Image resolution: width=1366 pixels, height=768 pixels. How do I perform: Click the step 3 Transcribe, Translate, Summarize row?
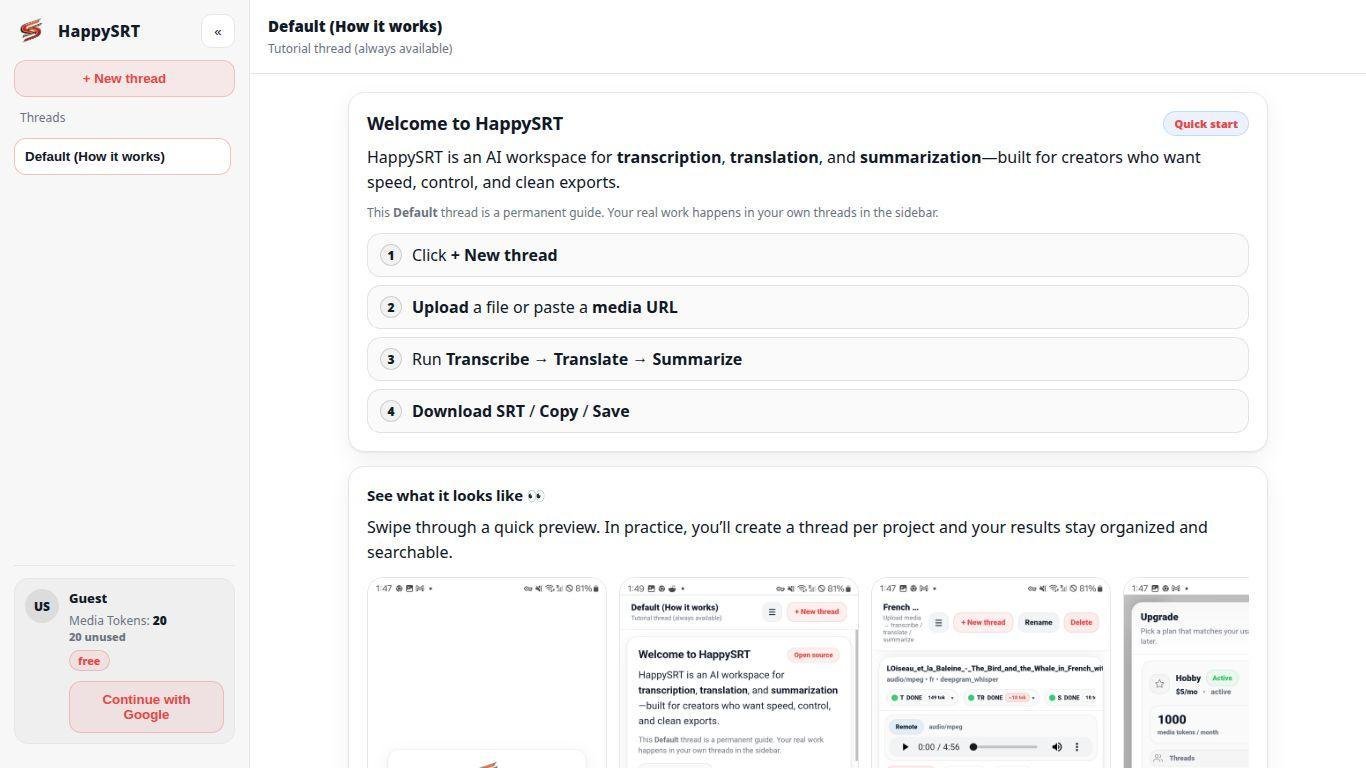807,359
